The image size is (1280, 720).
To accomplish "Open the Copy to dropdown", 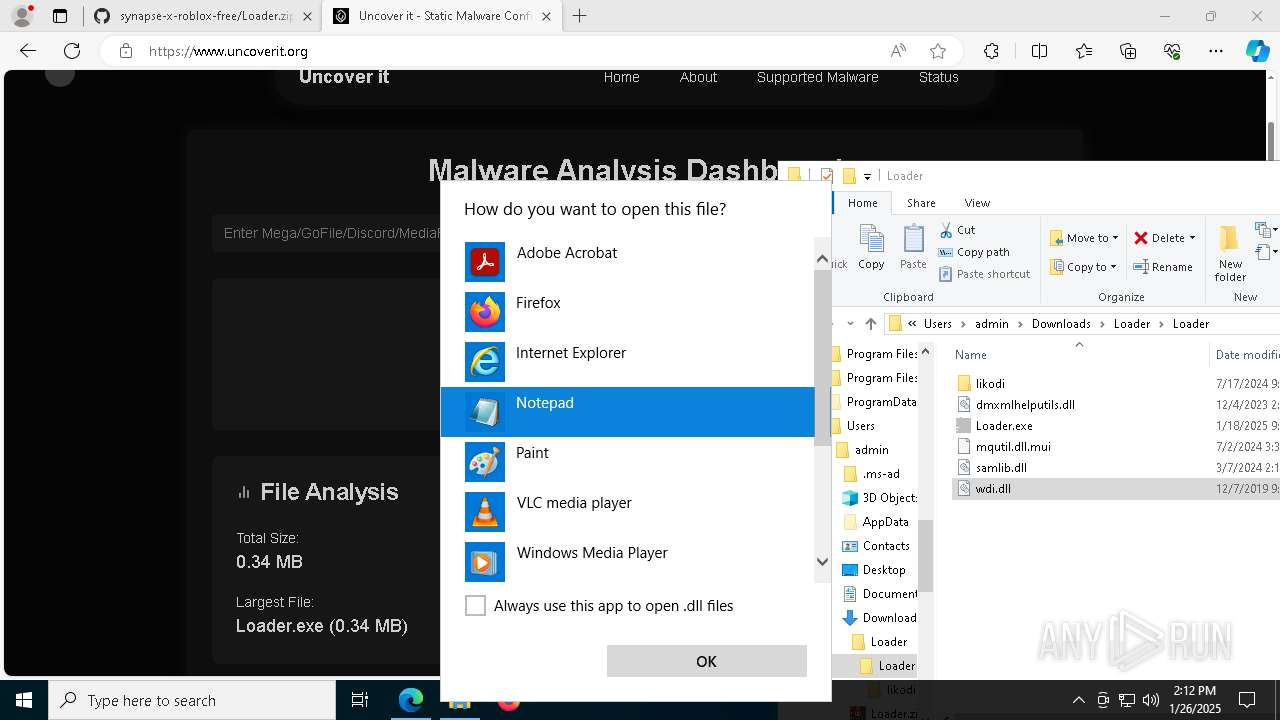I will point(1083,267).
